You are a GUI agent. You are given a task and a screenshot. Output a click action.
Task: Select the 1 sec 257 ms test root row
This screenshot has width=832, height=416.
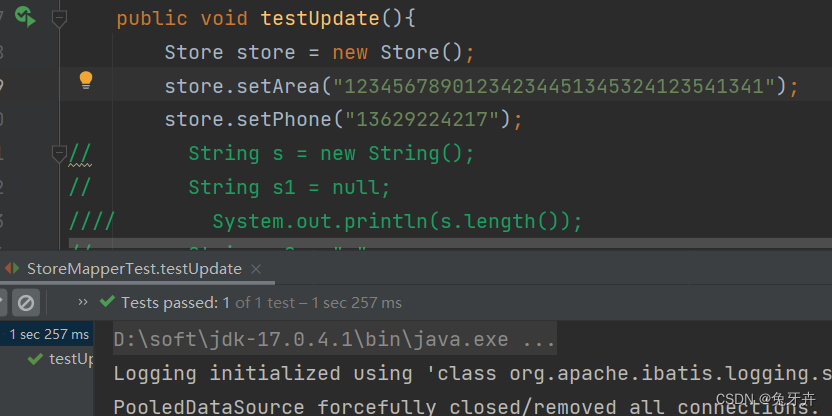point(47,334)
